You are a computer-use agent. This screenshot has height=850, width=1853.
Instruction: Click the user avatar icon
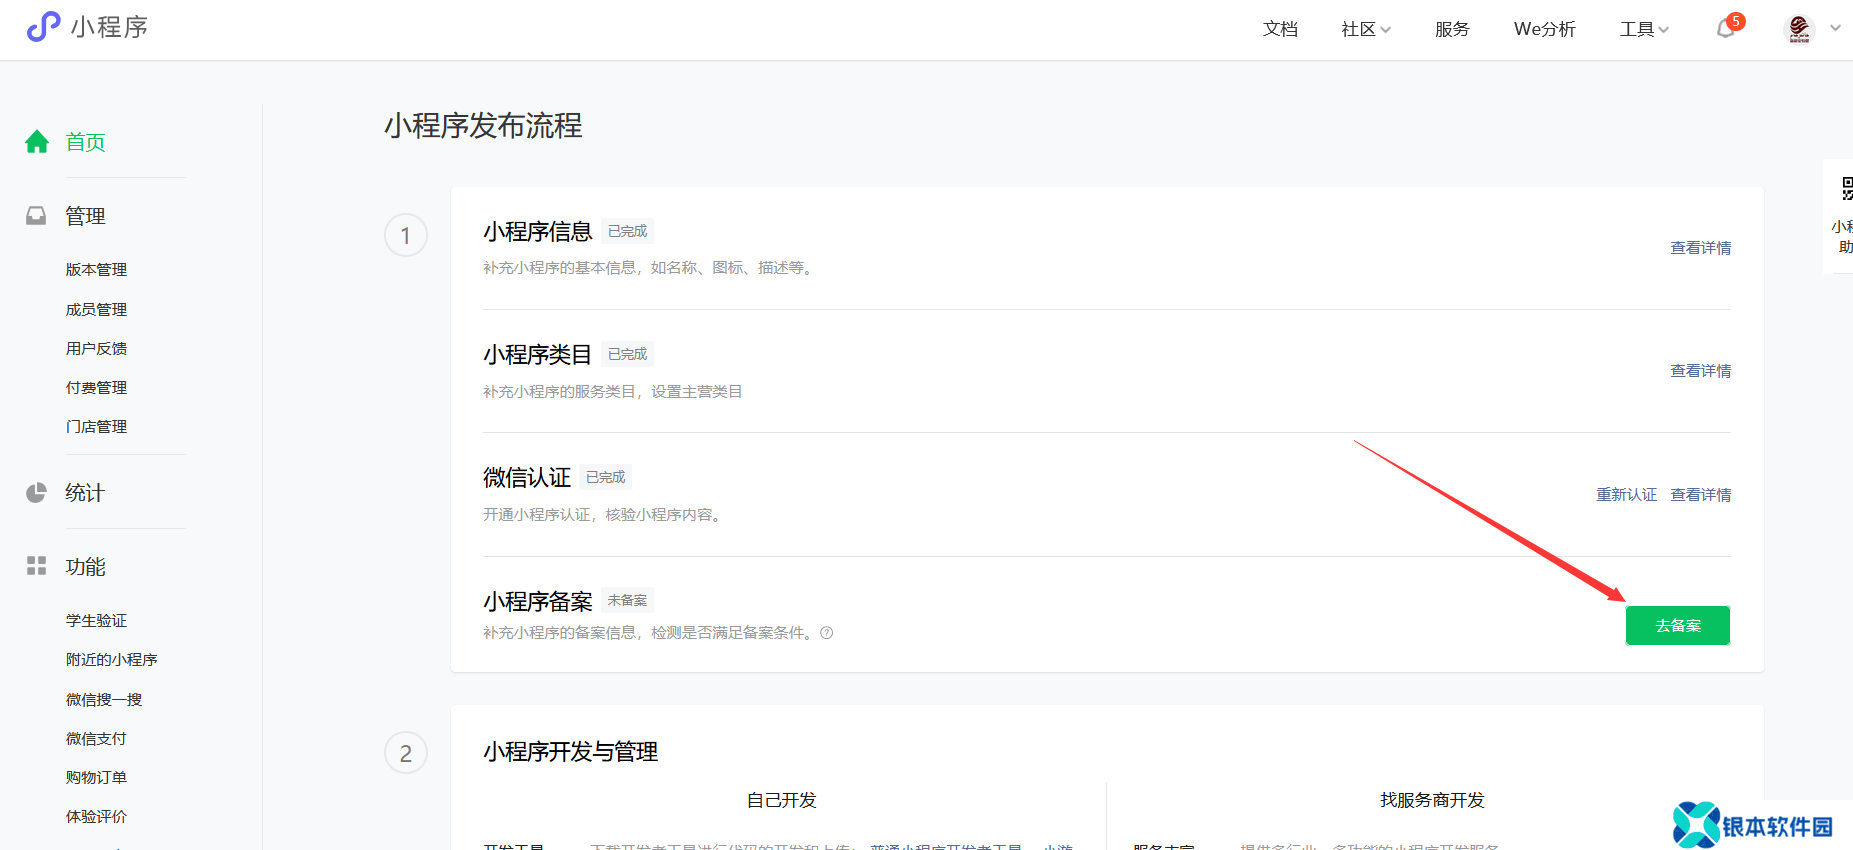(1799, 29)
